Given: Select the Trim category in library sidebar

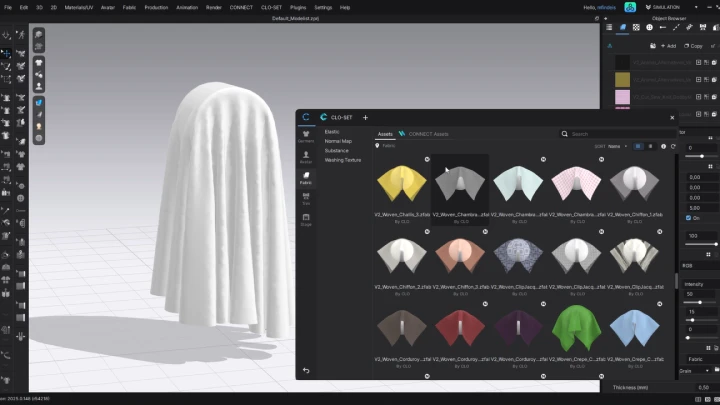Looking at the screenshot, I should pyautogui.click(x=306, y=199).
